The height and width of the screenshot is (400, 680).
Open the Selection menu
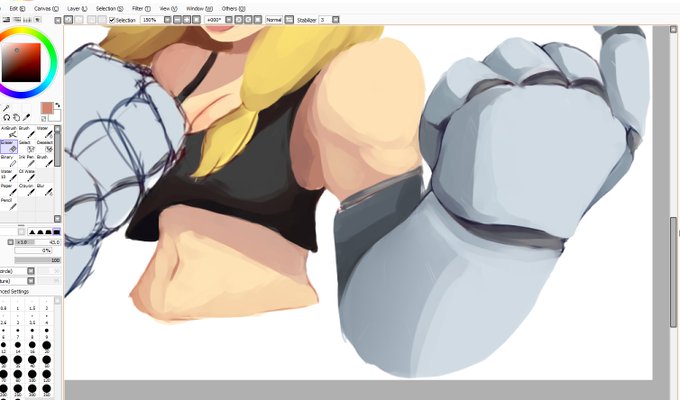tap(109, 8)
